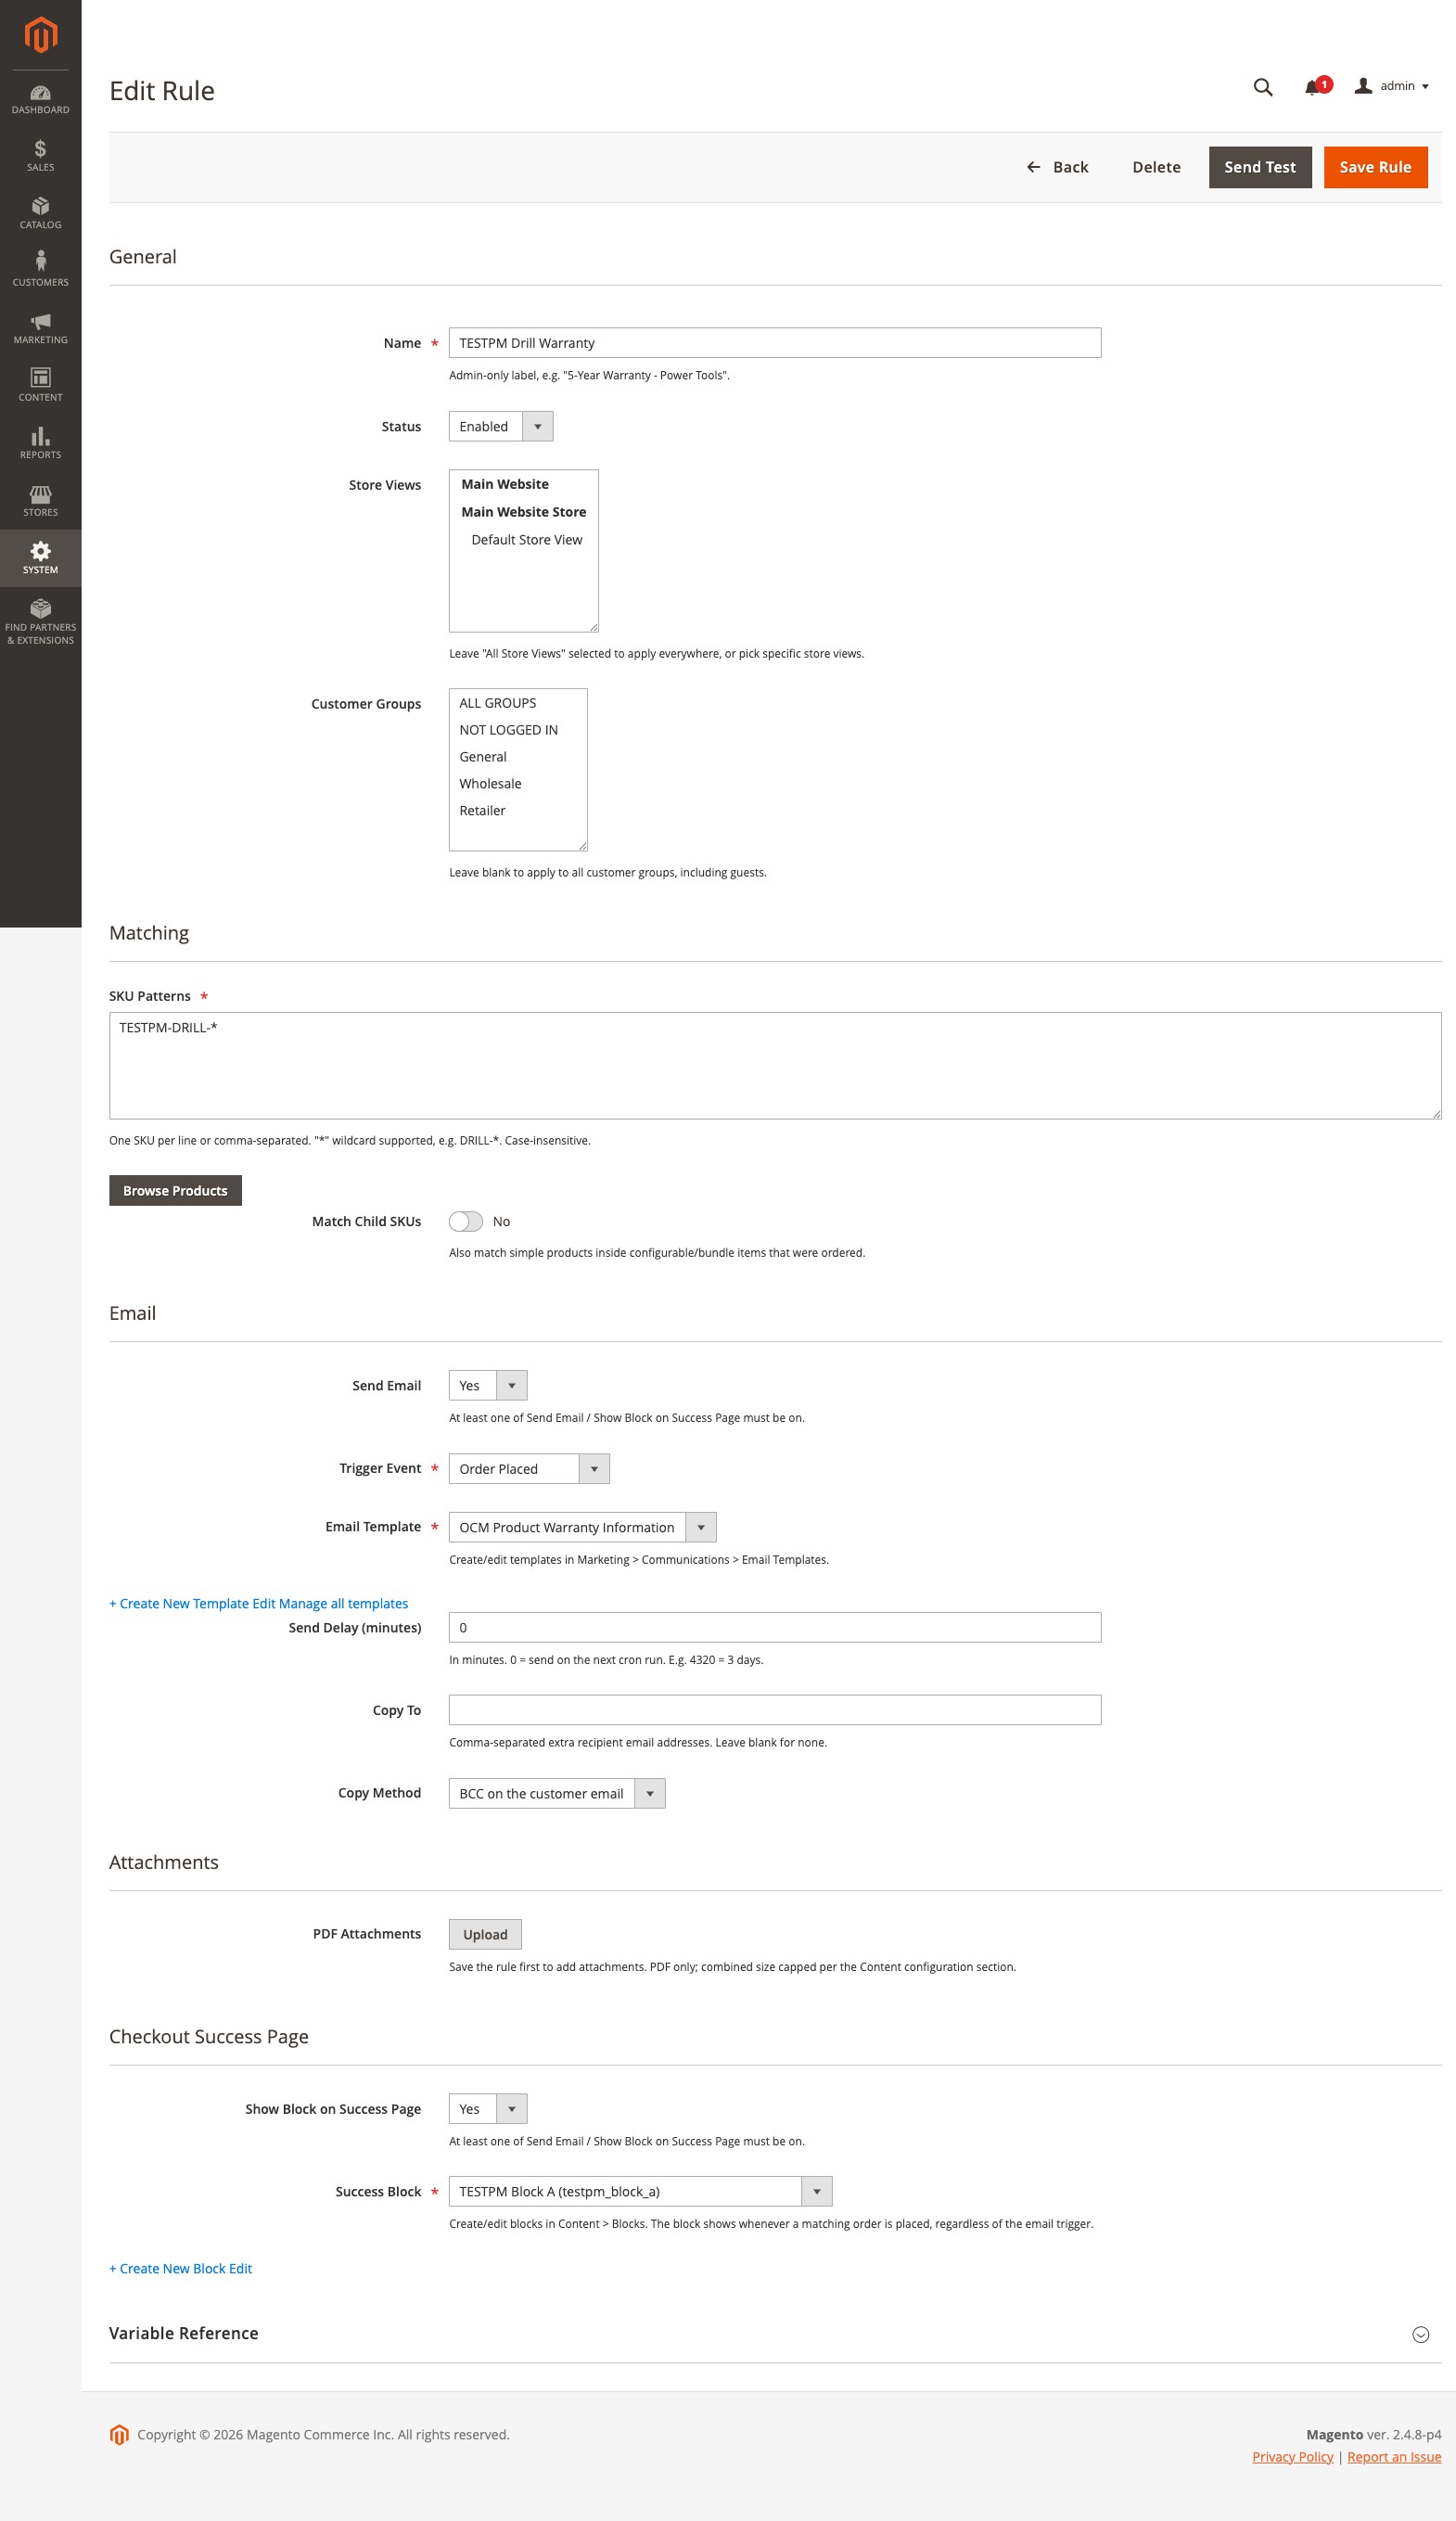Open the Report an Issue link
Image resolution: width=1456 pixels, height=2521 pixels.
pyautogui.click(x=1394, y=2457)
